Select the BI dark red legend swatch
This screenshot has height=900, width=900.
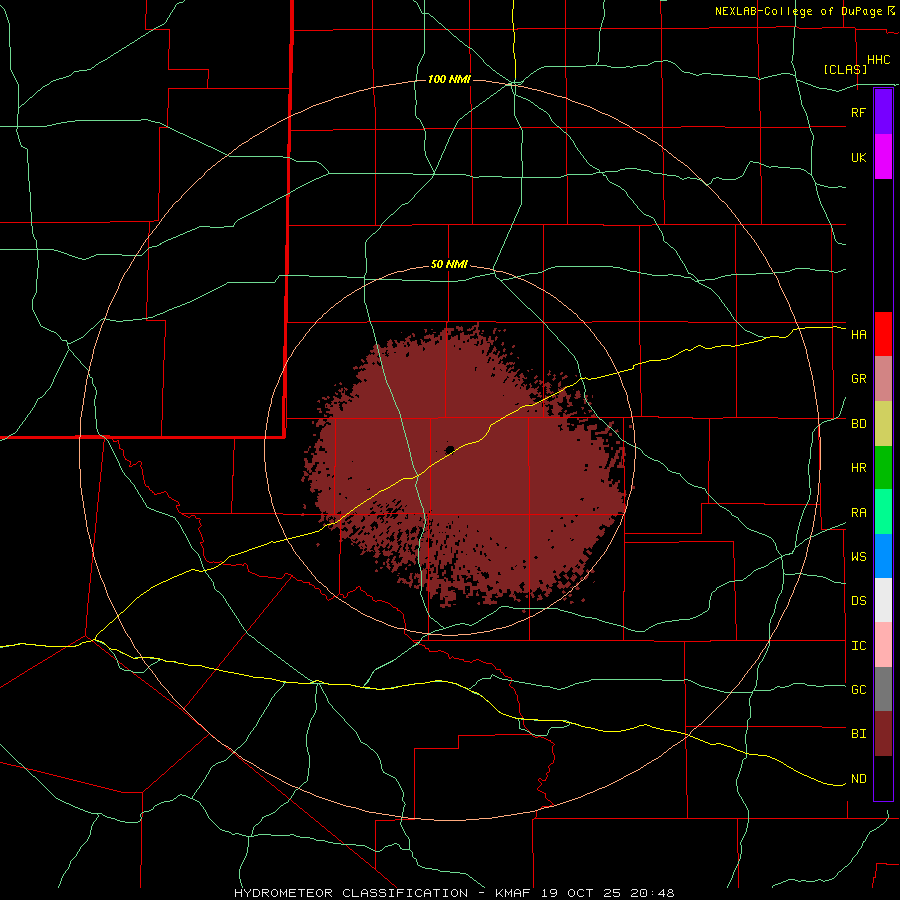pos(883,734)
